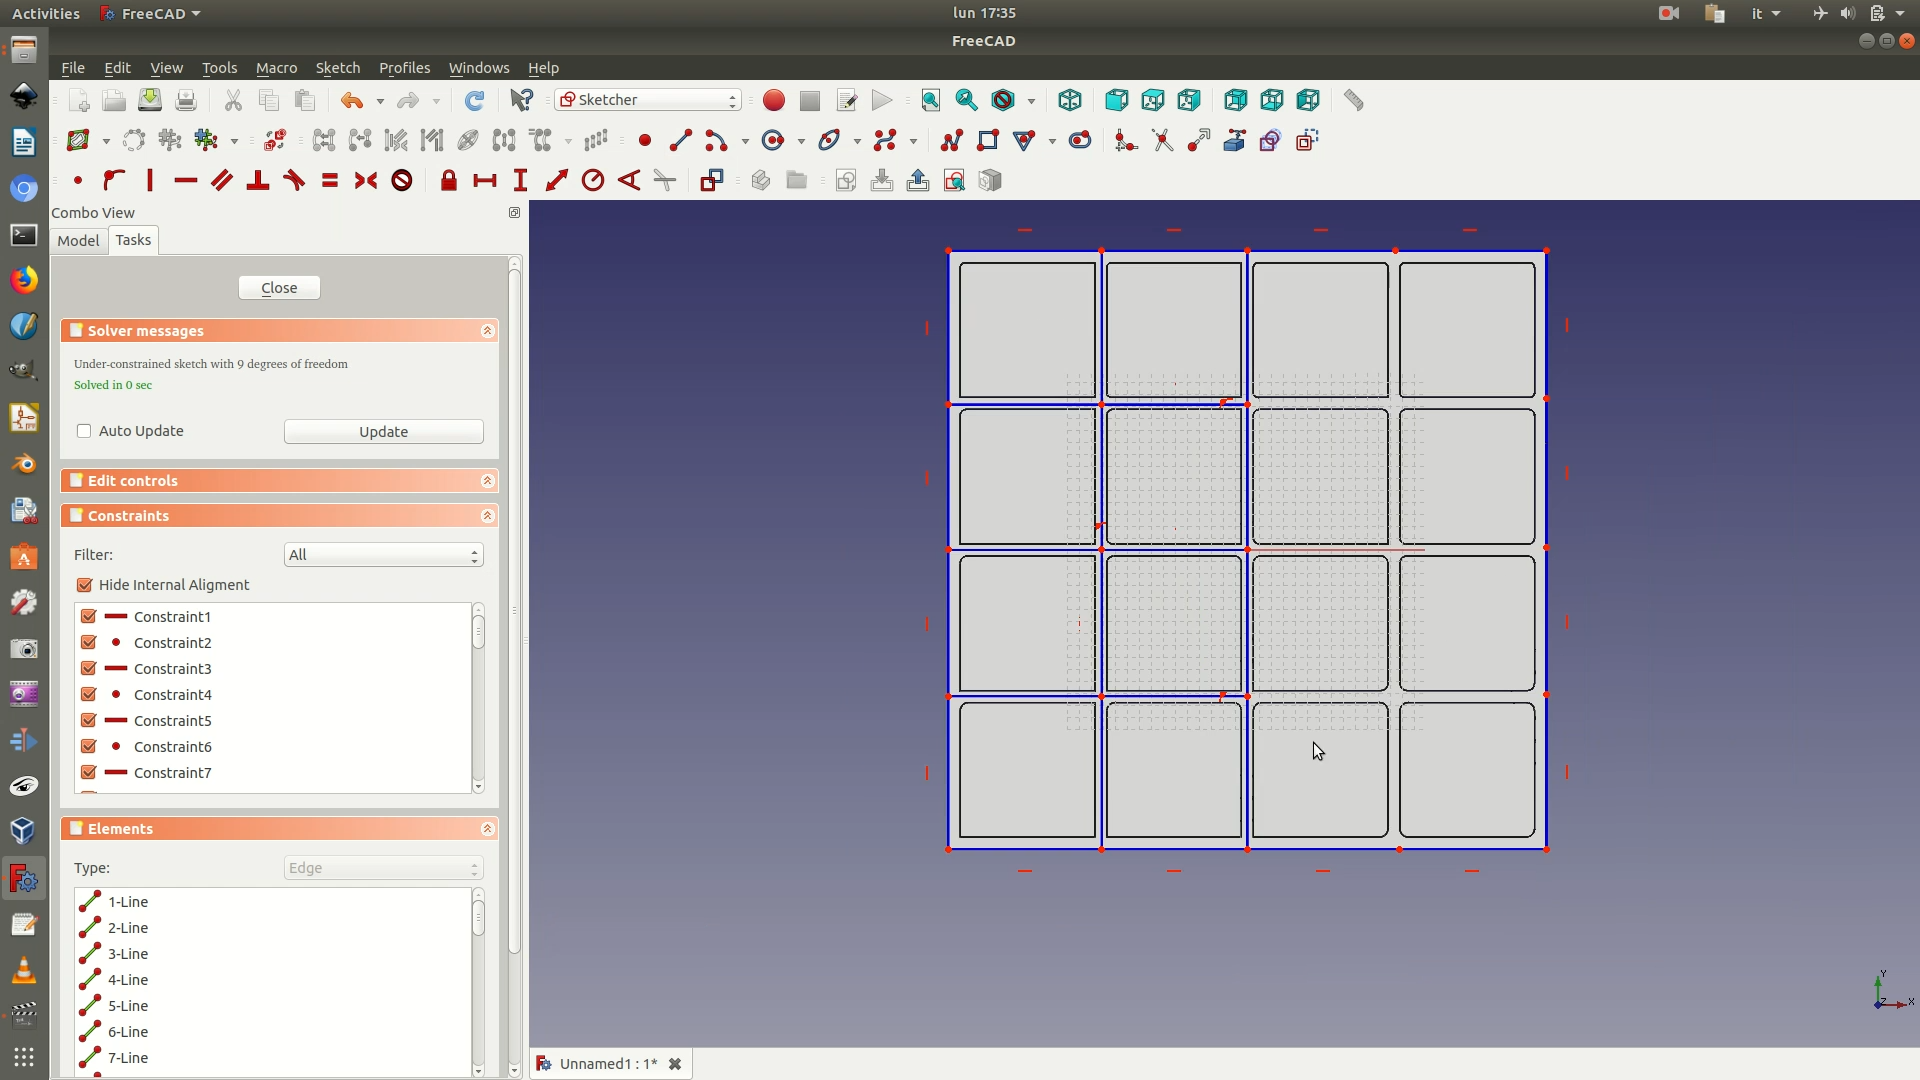Open the Sketch menu
This screenshot has width=1920, height=1080.
click(338, 68)
